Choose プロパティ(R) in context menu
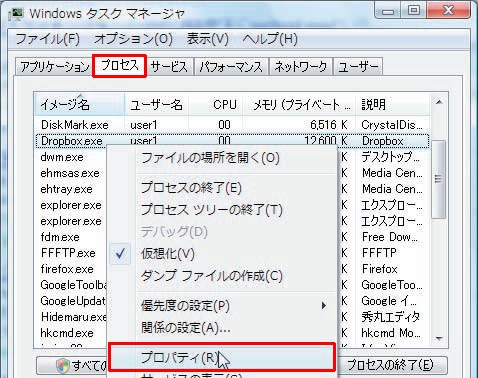The height and width of the screenshot is (378, 478). pos(221,358)
